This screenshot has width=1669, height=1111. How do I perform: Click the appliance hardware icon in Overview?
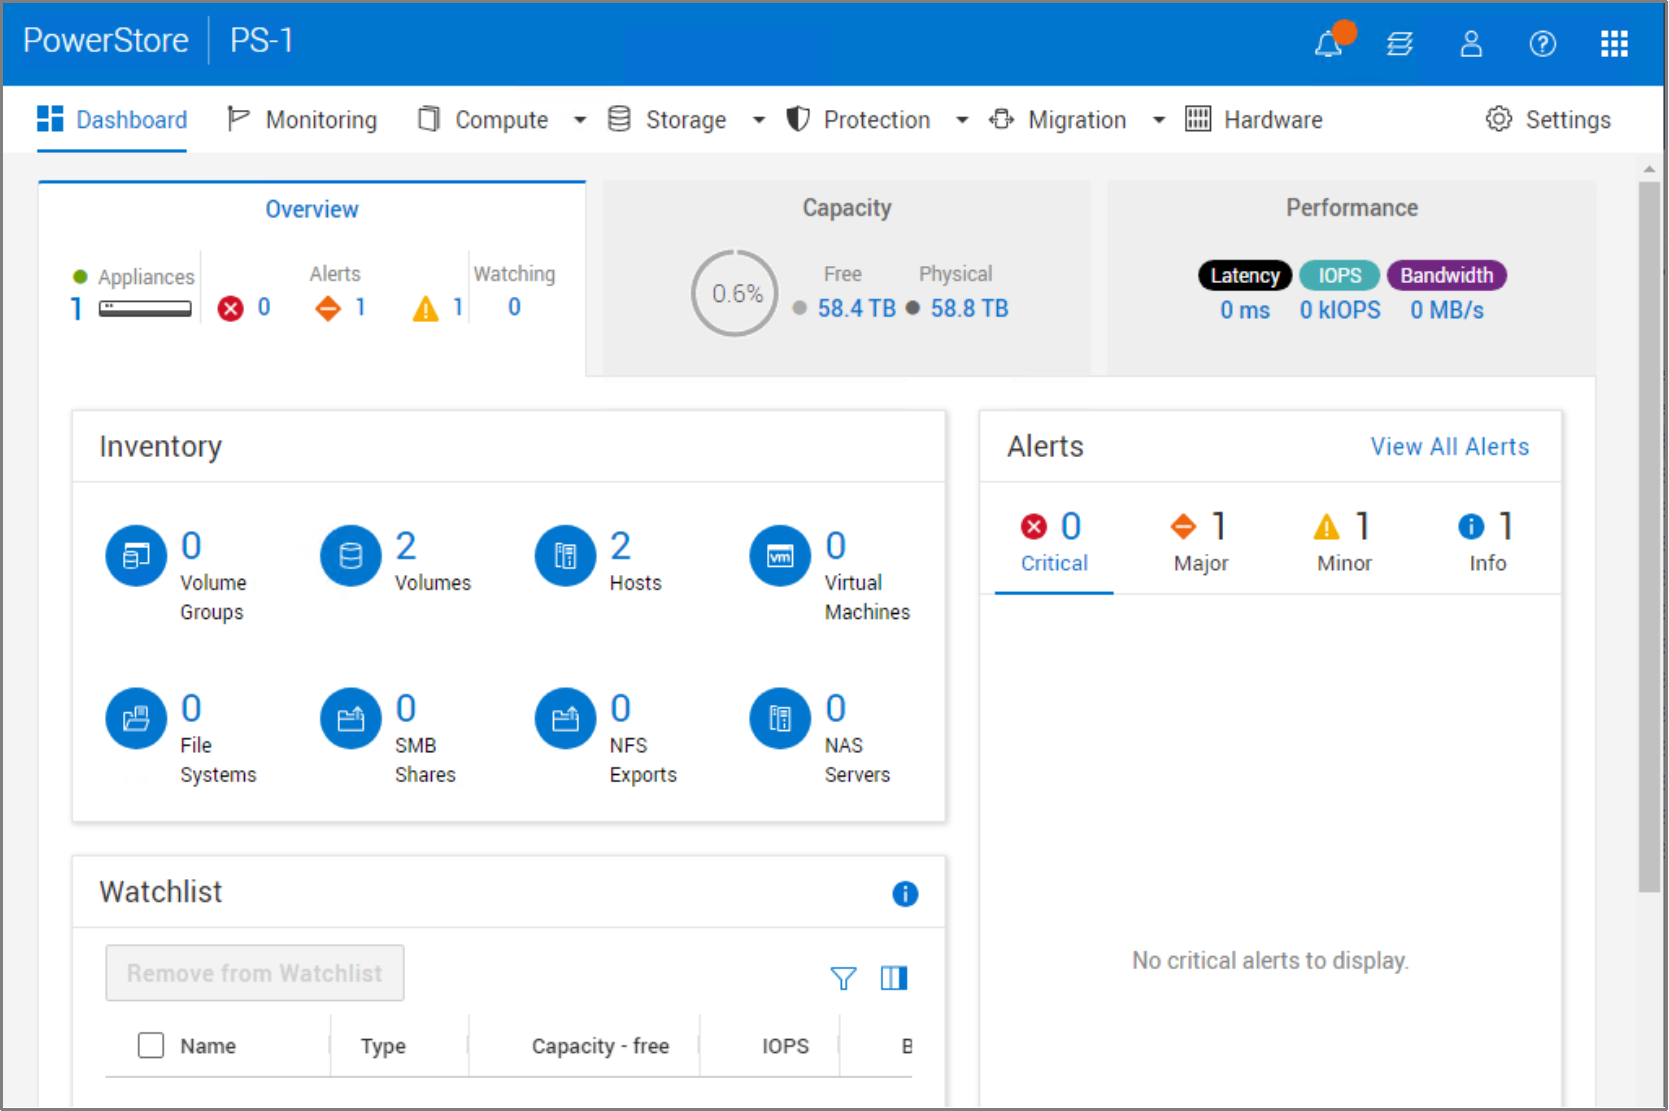click(145, 309)
